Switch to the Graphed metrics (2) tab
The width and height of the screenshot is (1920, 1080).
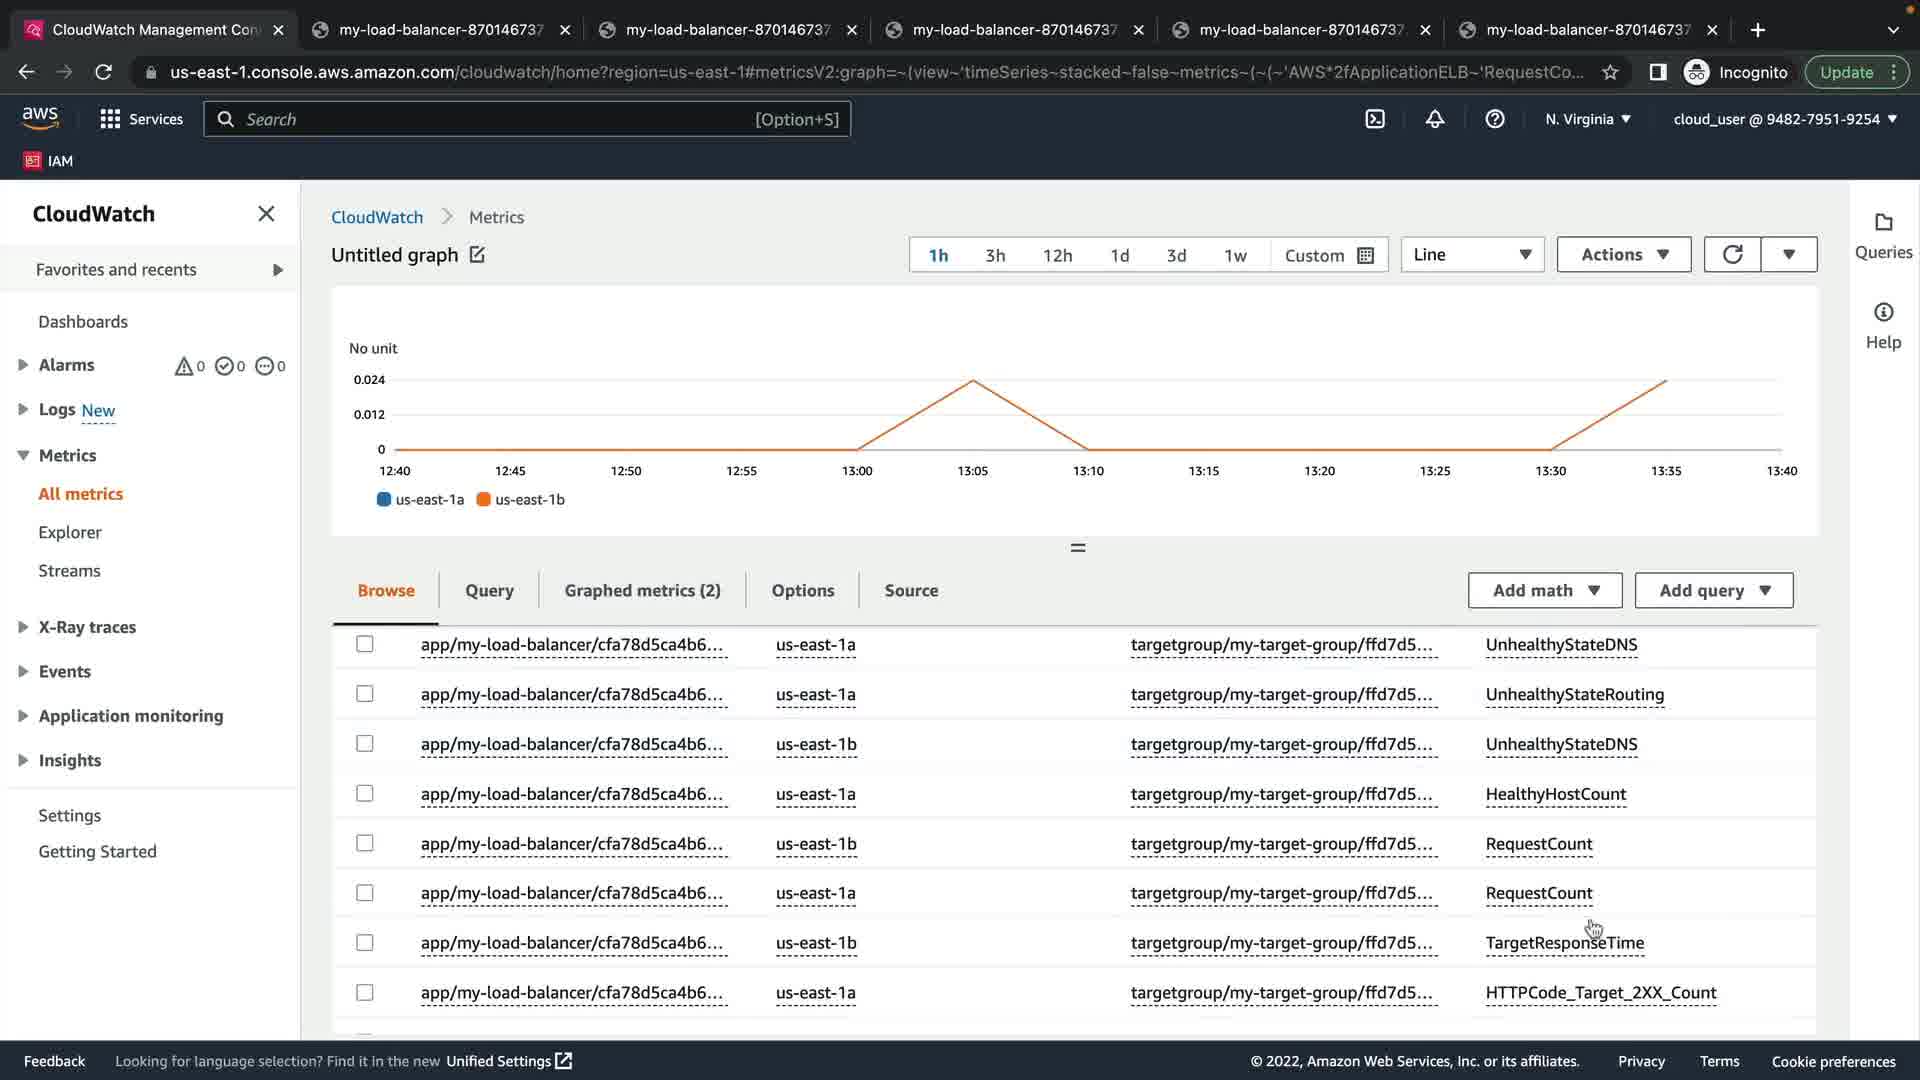pyautogui.click(x=642, y=591)
